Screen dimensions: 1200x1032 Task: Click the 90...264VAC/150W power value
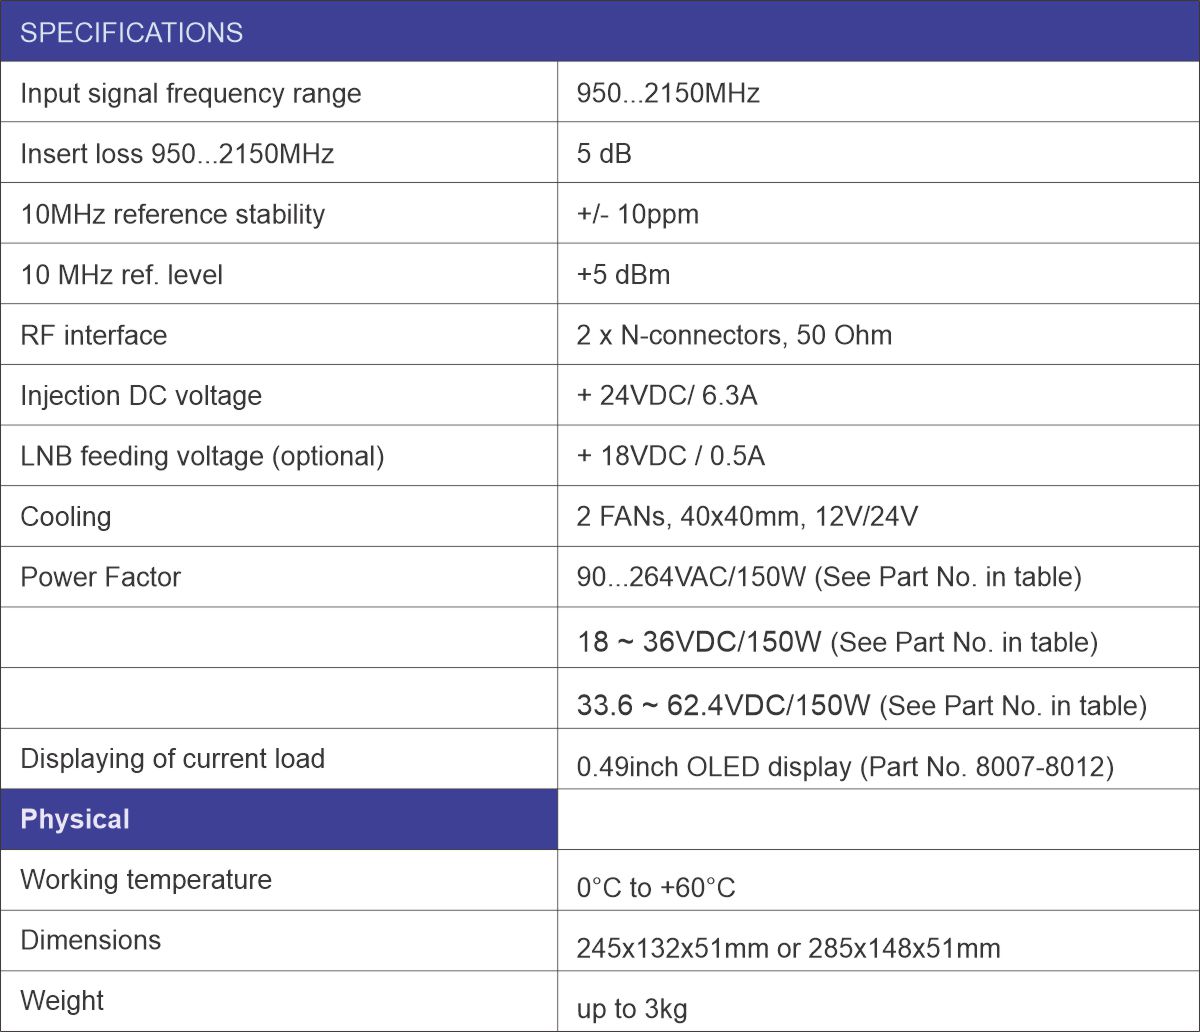click(829, 578)
